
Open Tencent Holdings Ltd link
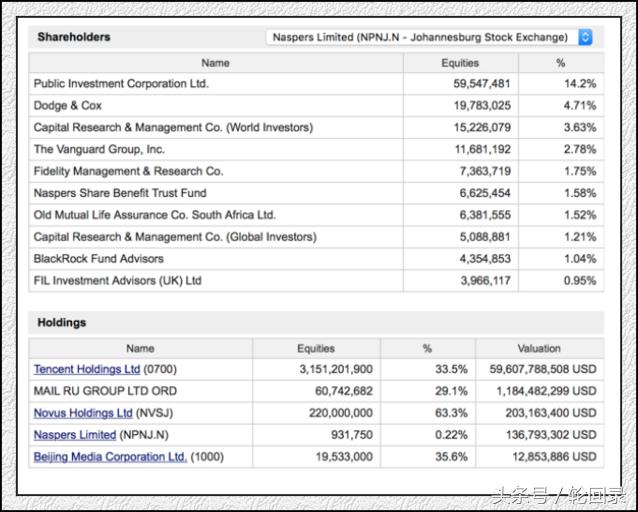(x=87, y=369)
